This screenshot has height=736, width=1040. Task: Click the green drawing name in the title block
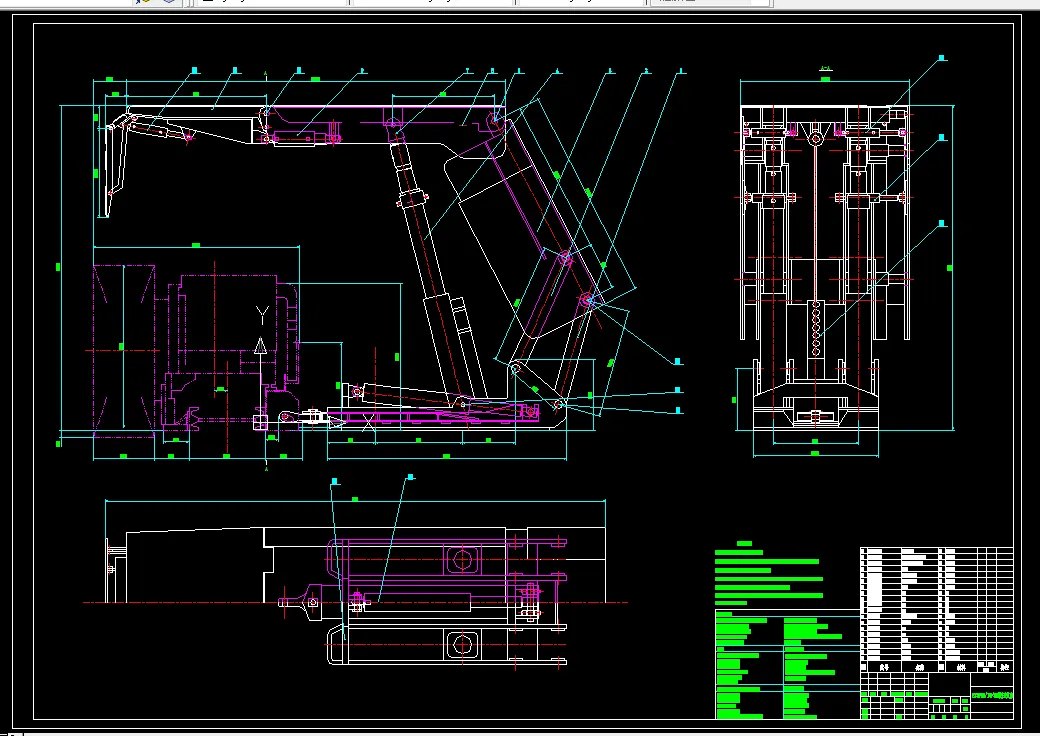(x=992, y=695)
